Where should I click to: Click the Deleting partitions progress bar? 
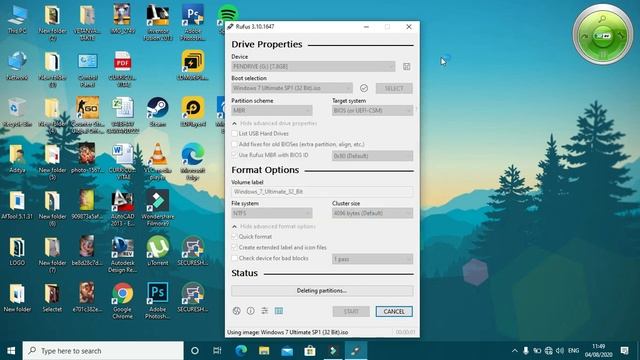322,291
